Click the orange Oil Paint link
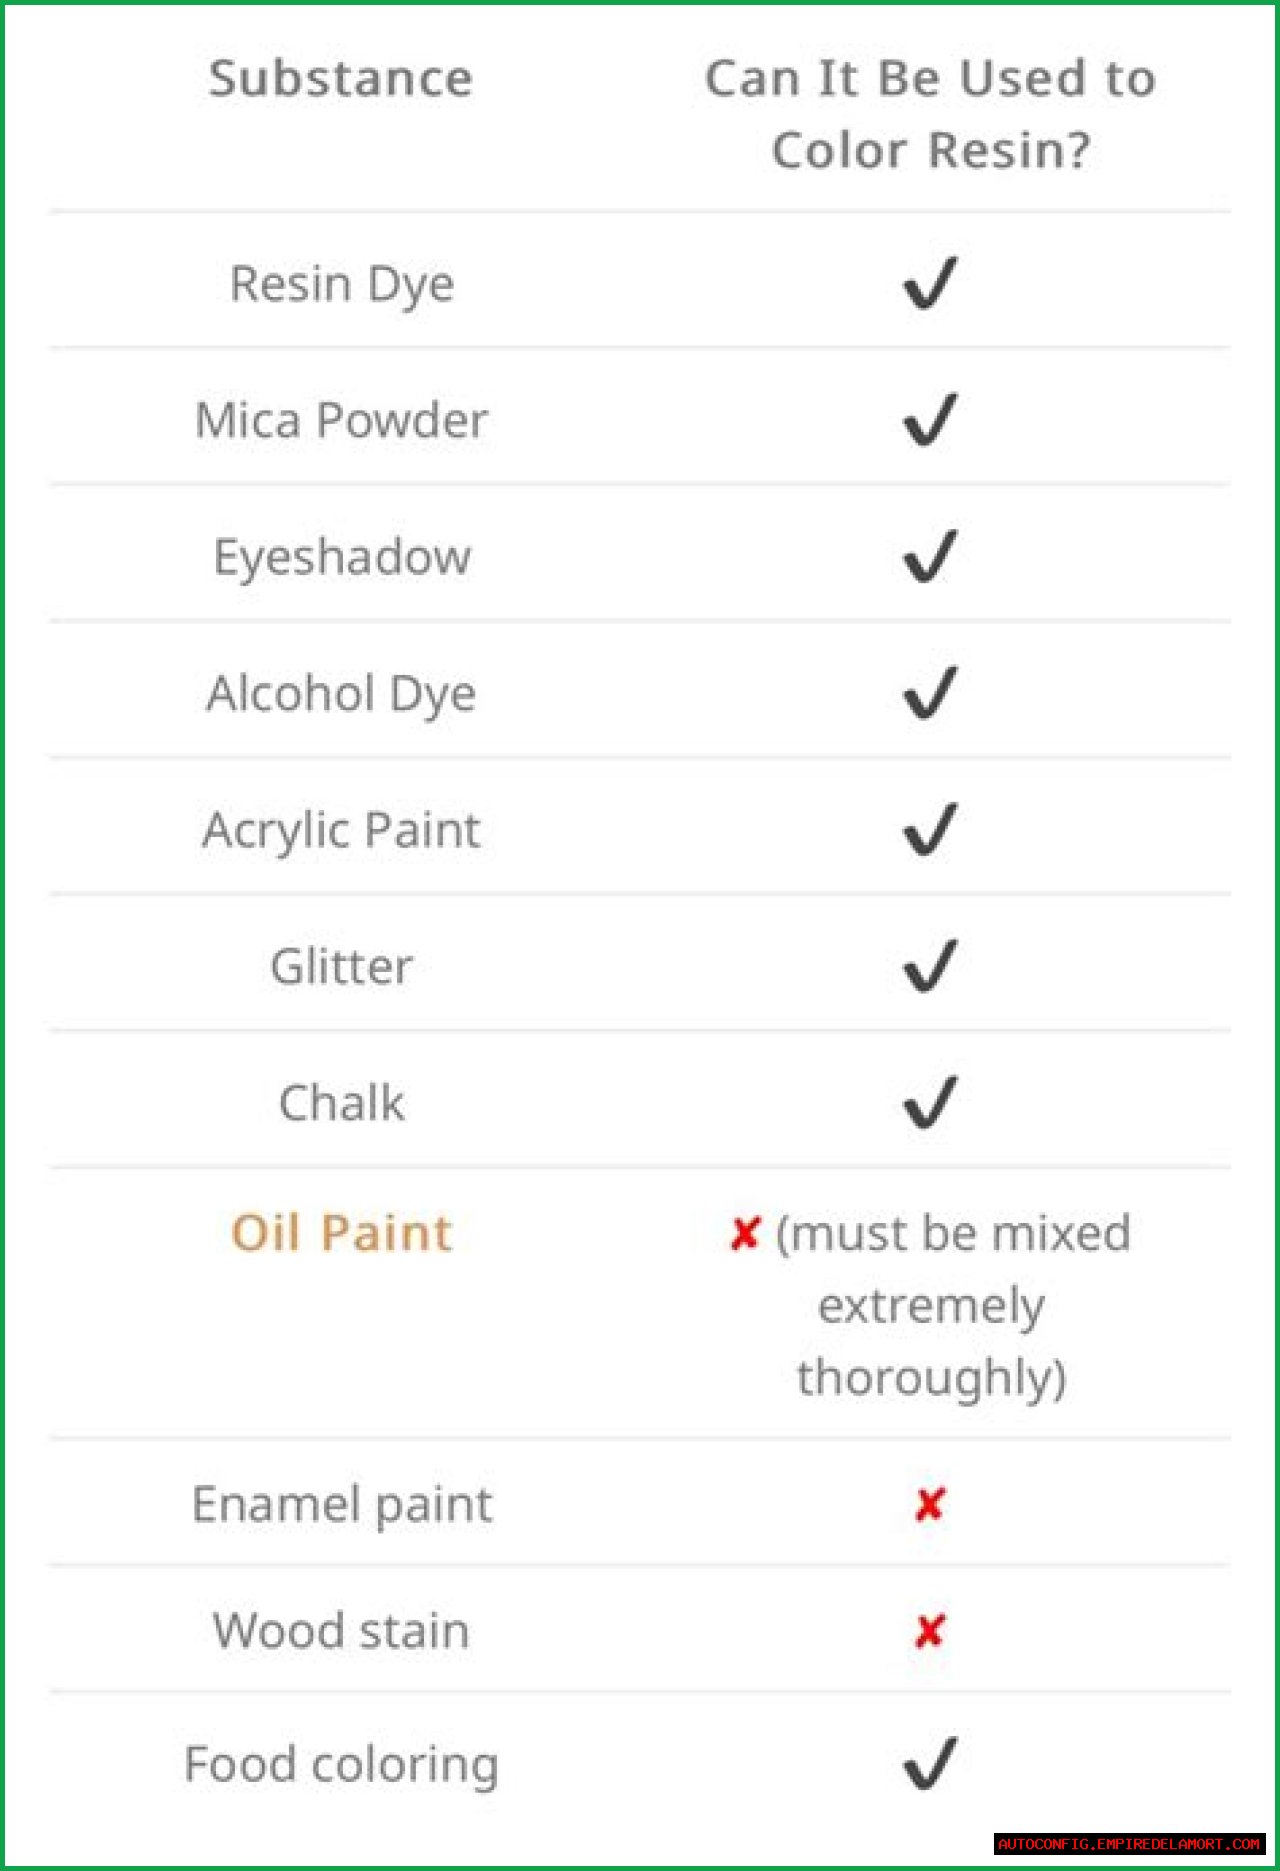Screen dimensions: 1280x1871 point(341,1233)
